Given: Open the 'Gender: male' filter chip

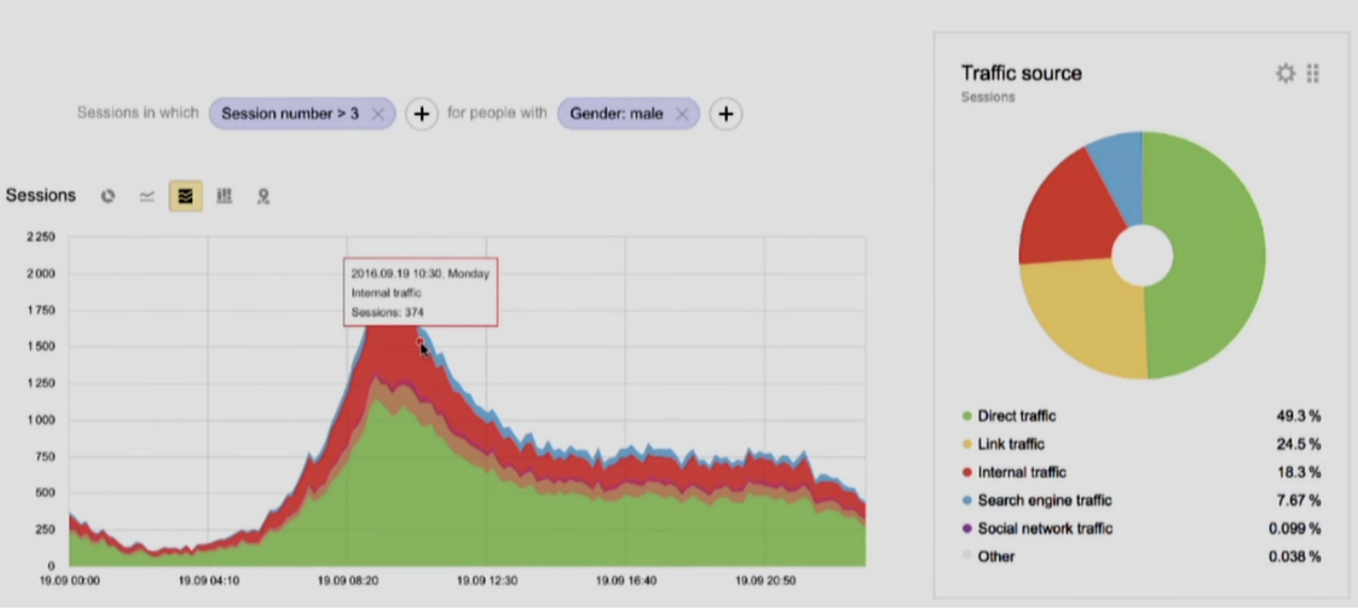Looking at the screenshot, I should click(x=615, y=113).
